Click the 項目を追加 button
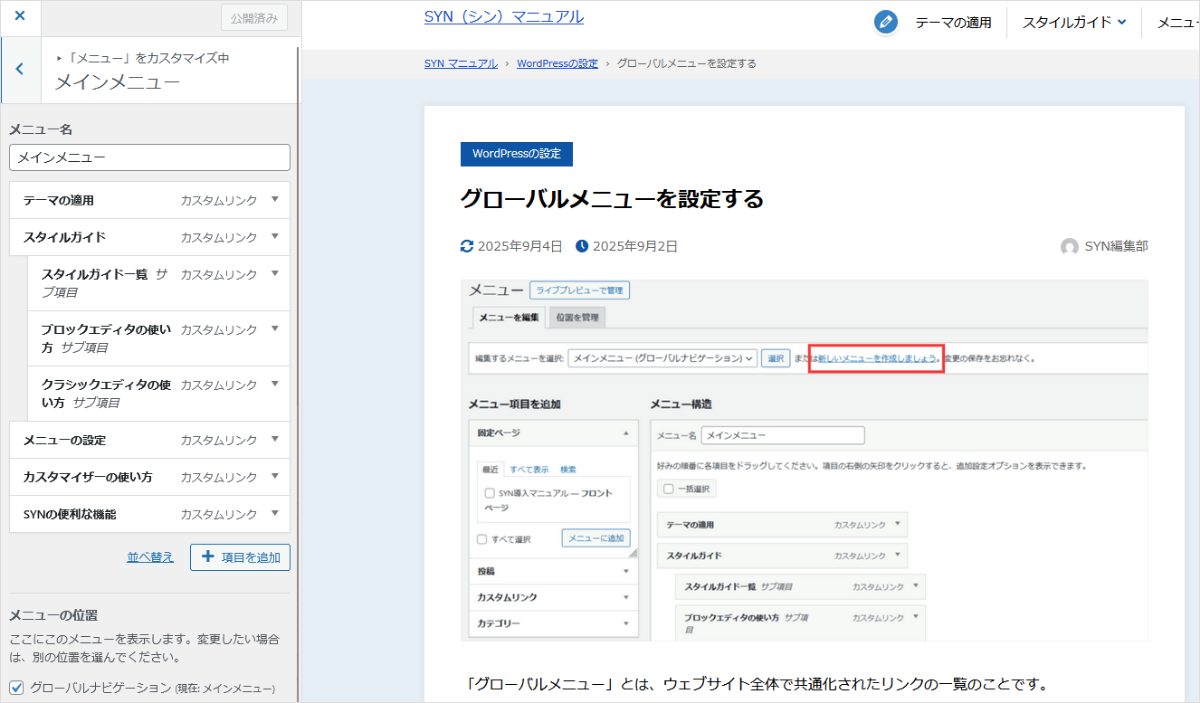1200x703 pixels. [240, 557]
